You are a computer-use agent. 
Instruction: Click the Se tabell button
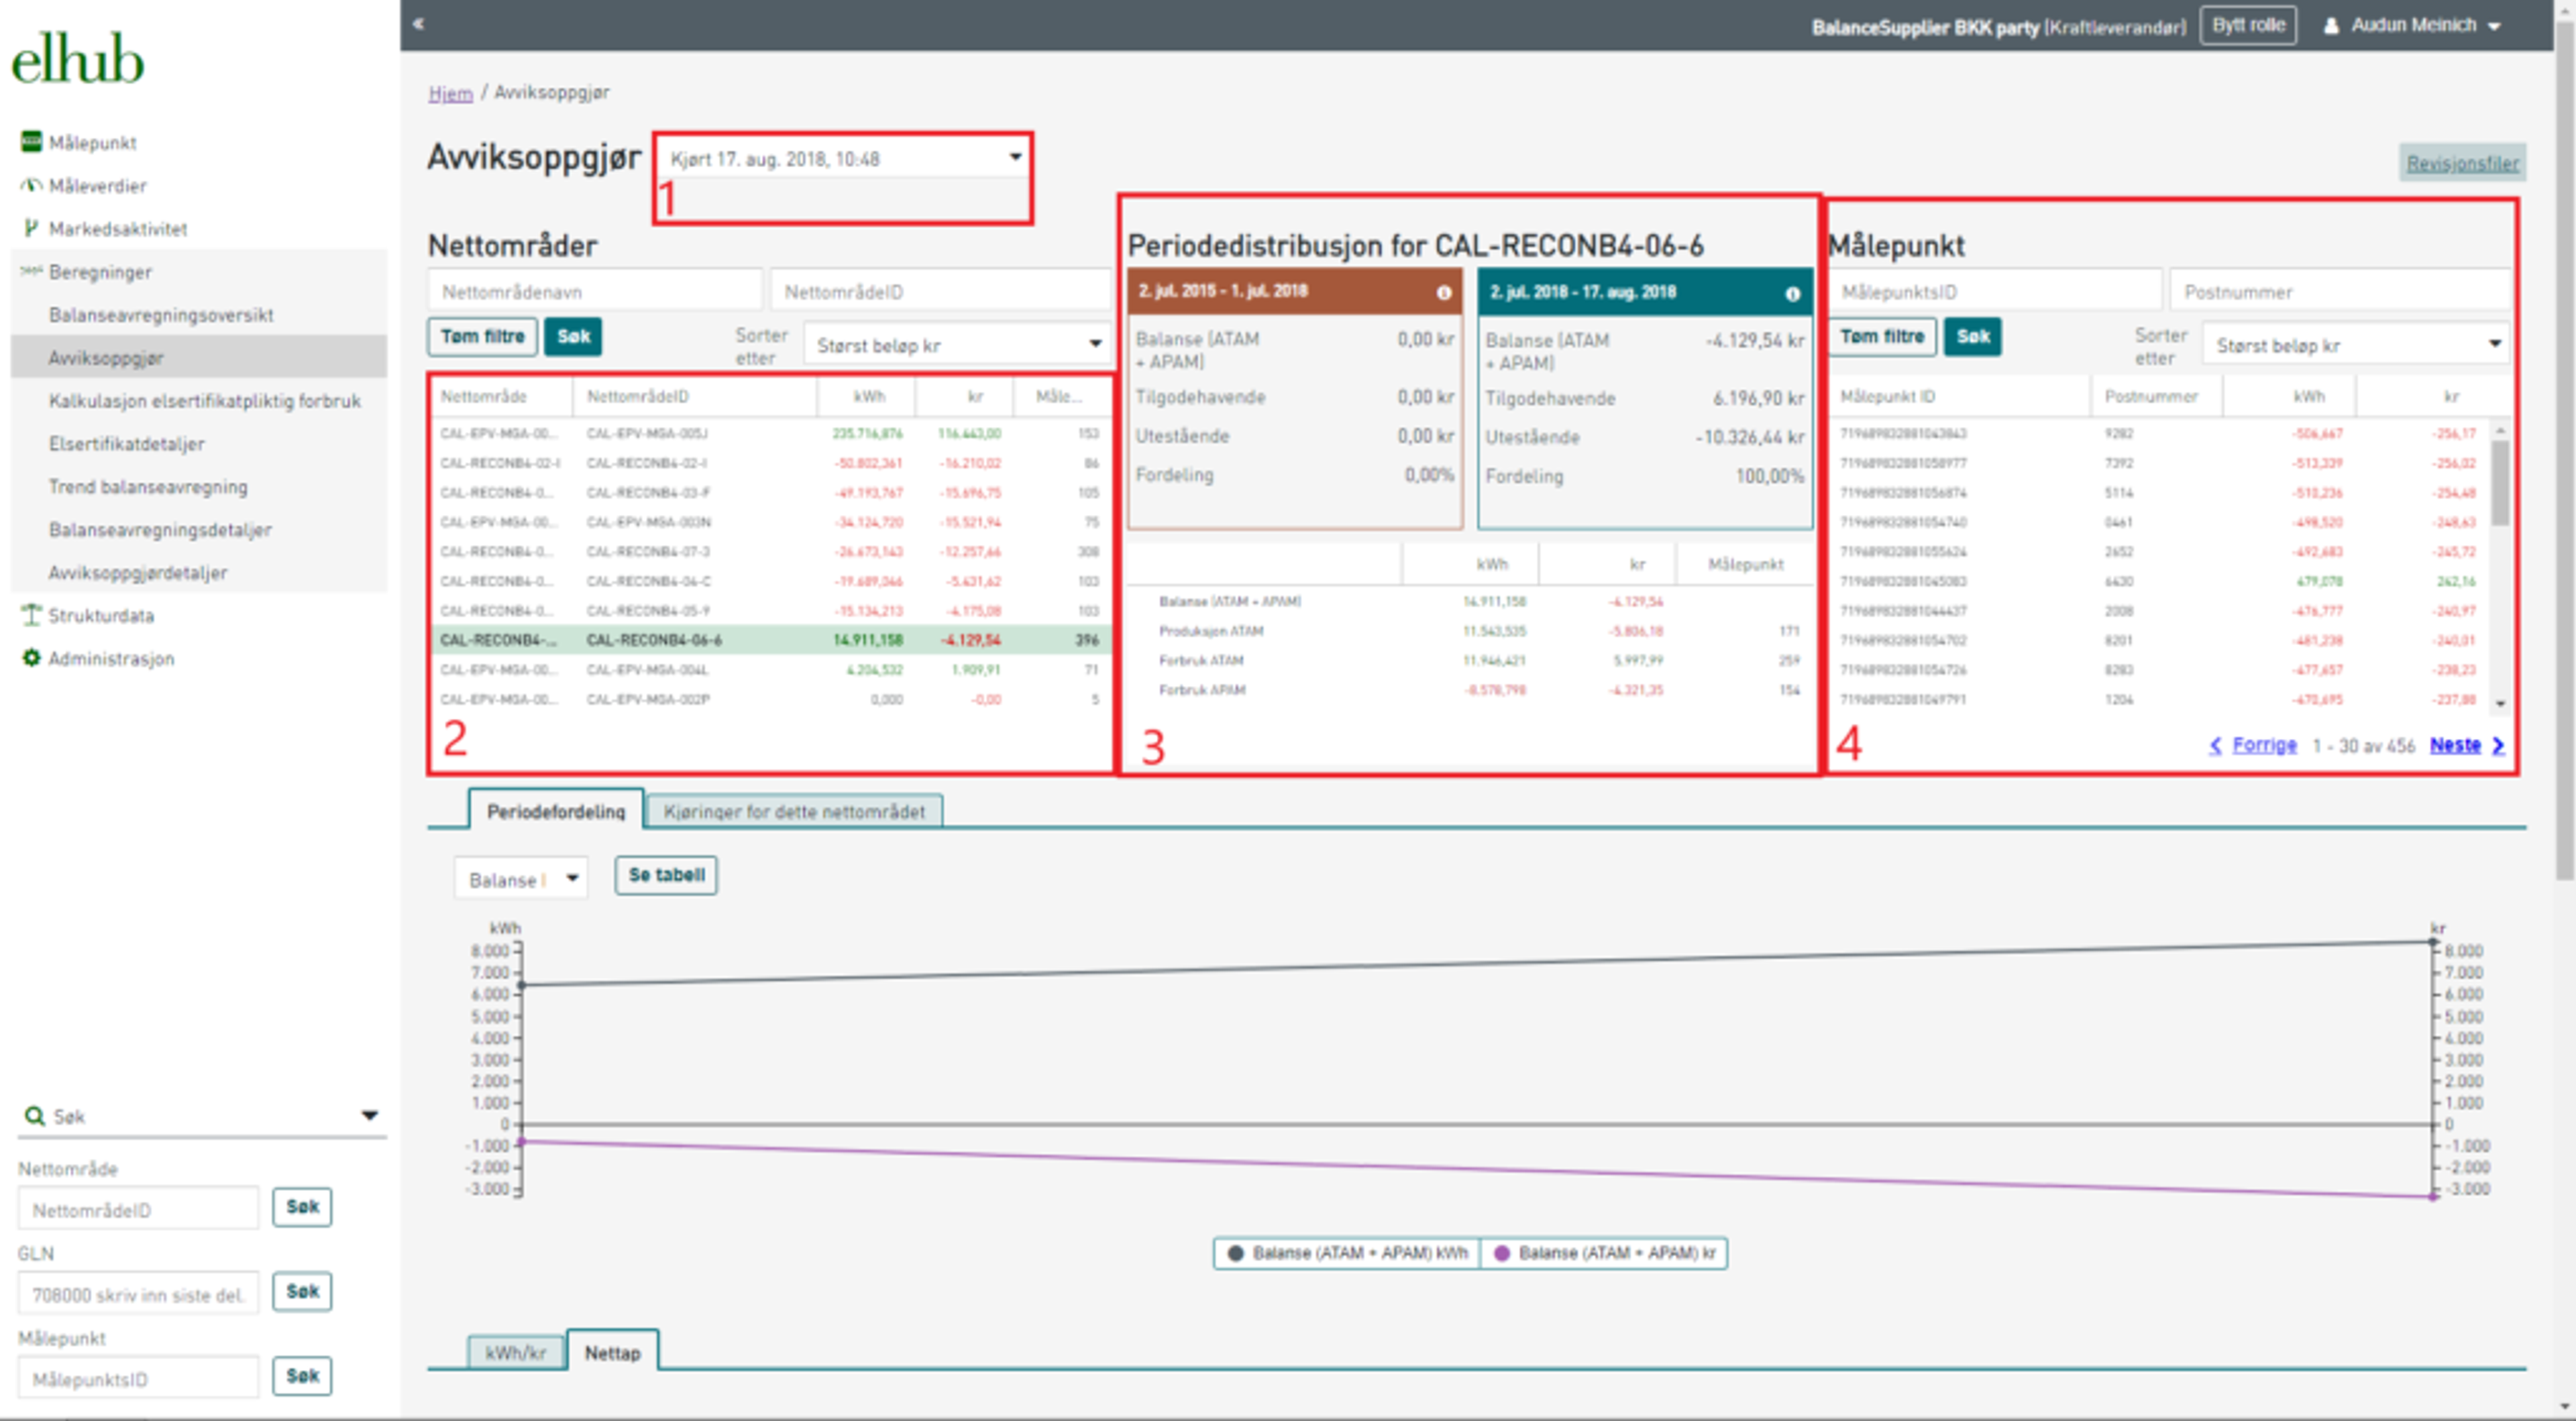[x=666, y=875]
